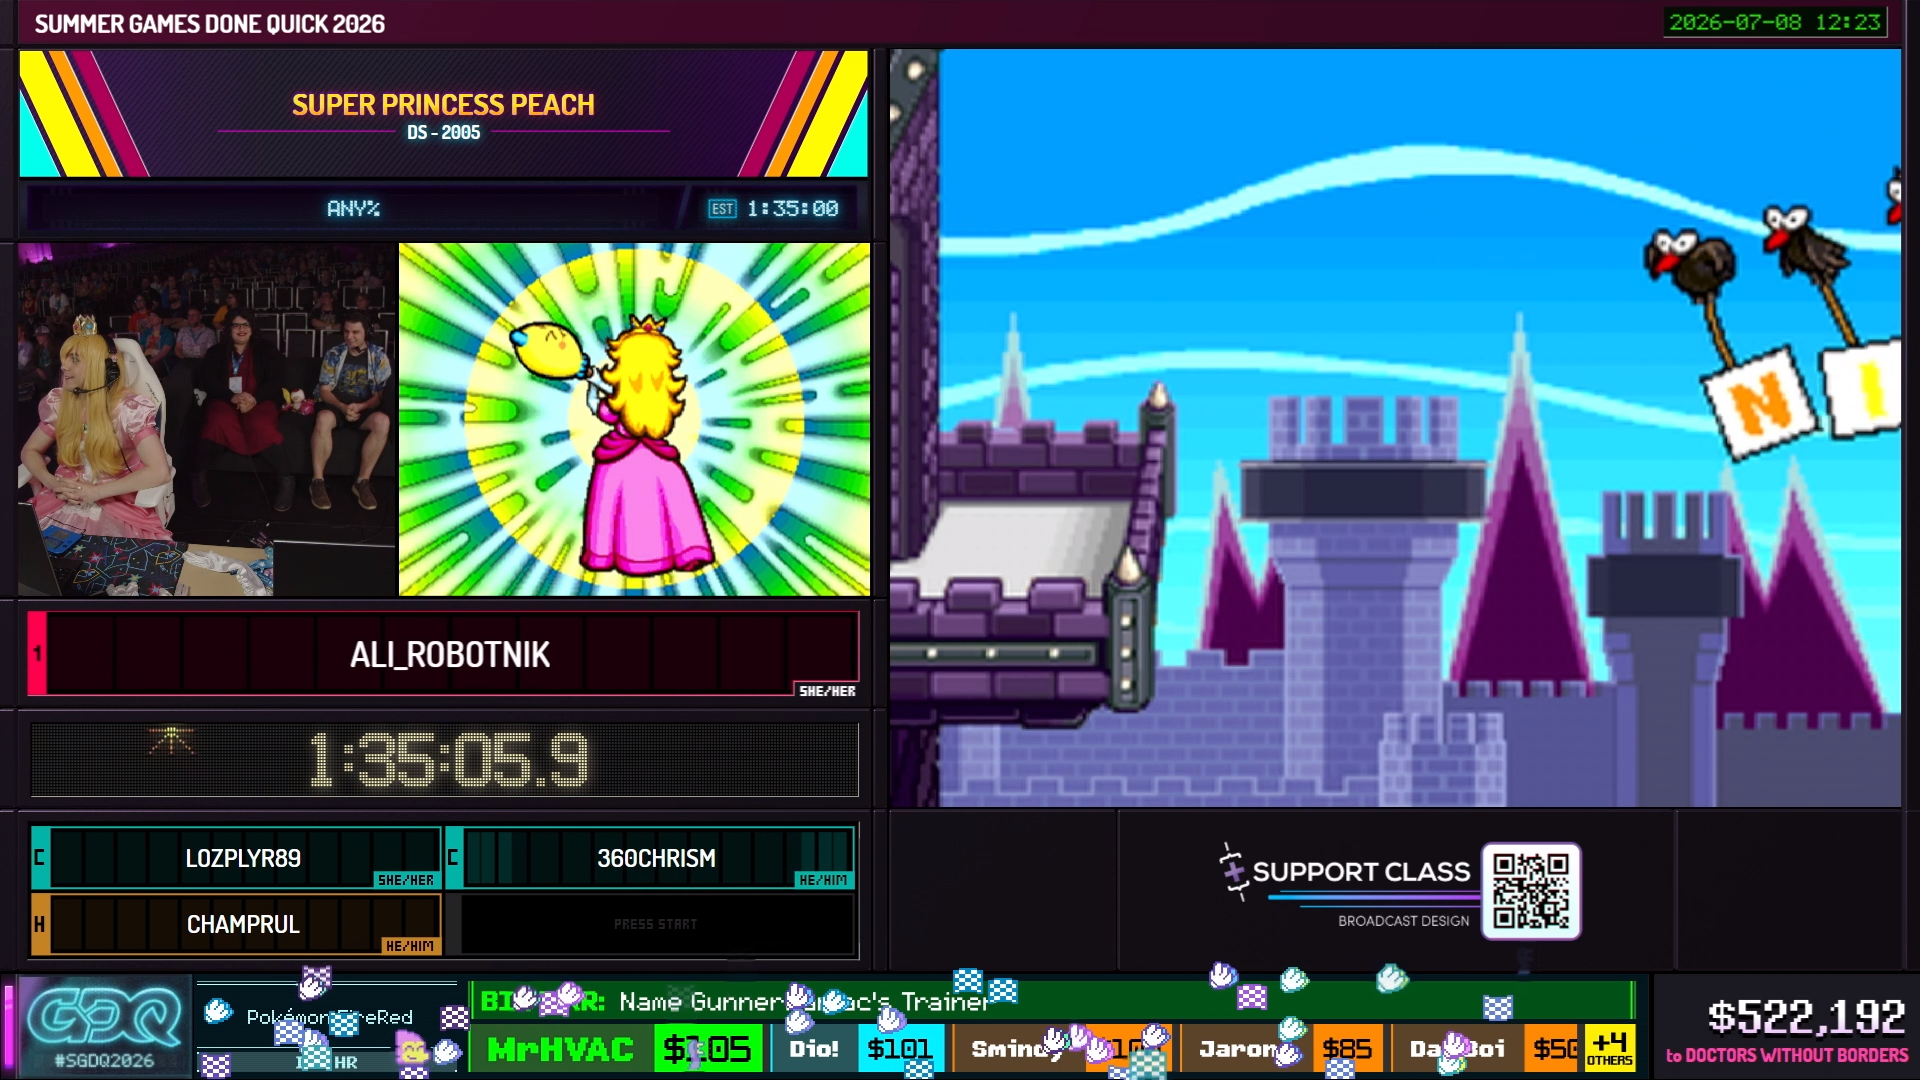Select the SUPER PRINCESS PEACH game title
Image resolution: width=1920 pixels, height=1080 pixels.
click(x=443, y=105)
